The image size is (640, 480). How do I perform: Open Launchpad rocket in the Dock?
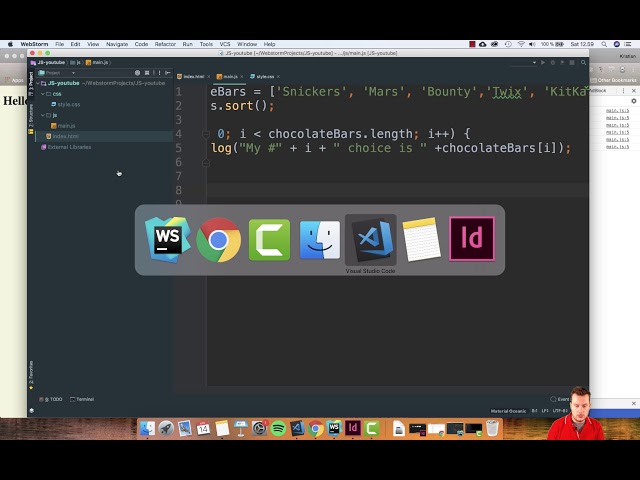[x=166, y=429]
